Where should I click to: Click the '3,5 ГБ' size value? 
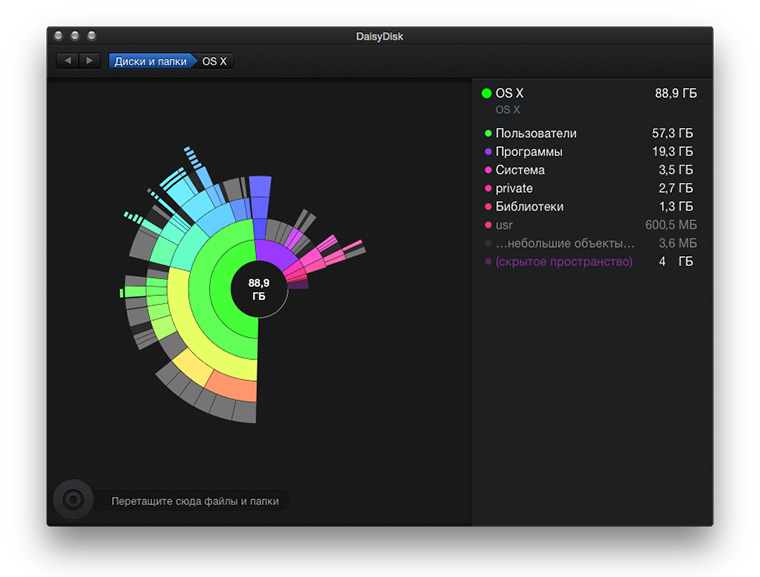click(x=676, y=170)
